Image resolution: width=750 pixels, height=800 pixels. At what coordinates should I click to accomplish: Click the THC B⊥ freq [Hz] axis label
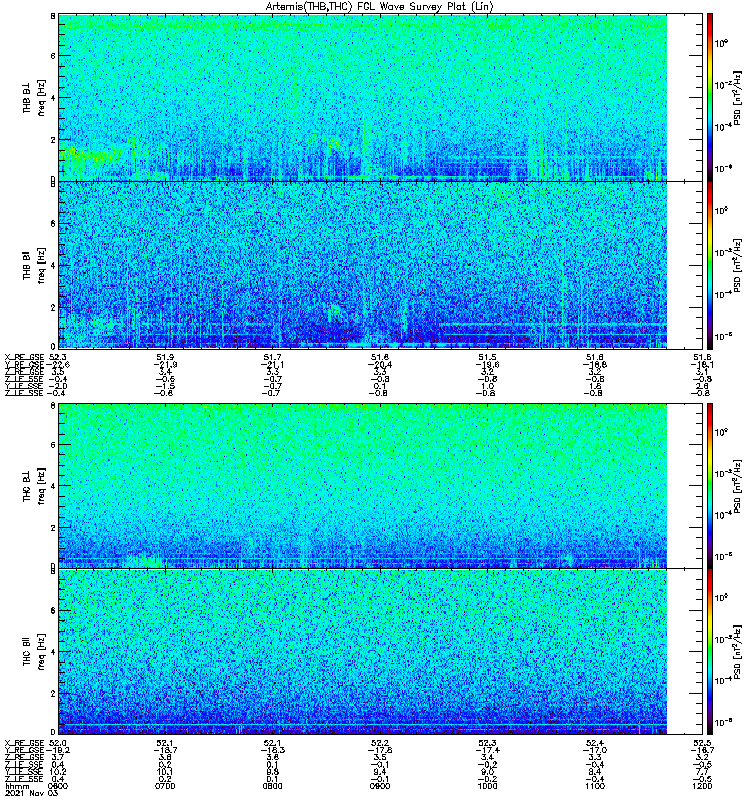point(34,486)
